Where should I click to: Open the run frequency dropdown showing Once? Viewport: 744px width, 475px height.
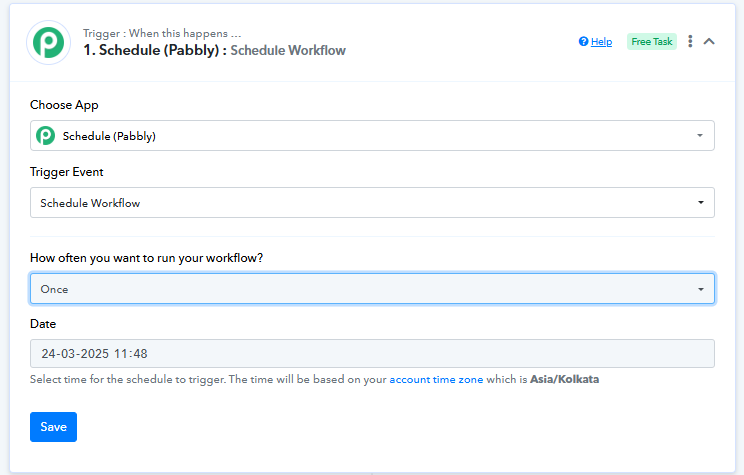pos(372,289)
